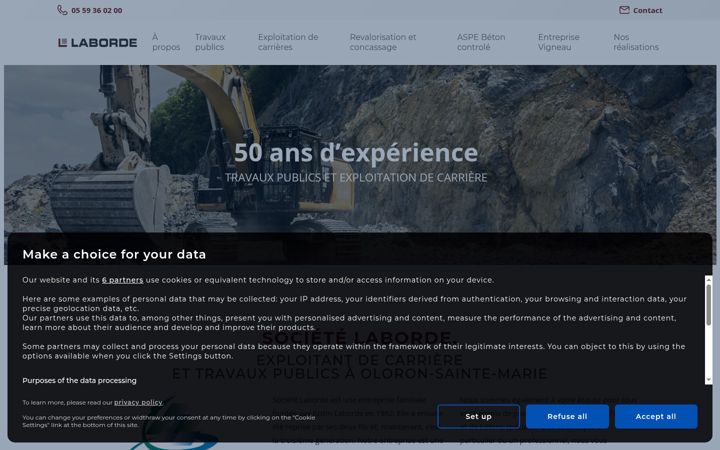Open the privacy policy link
The image size is (720, 450).
pyautogui.click(x=138, y=402)
